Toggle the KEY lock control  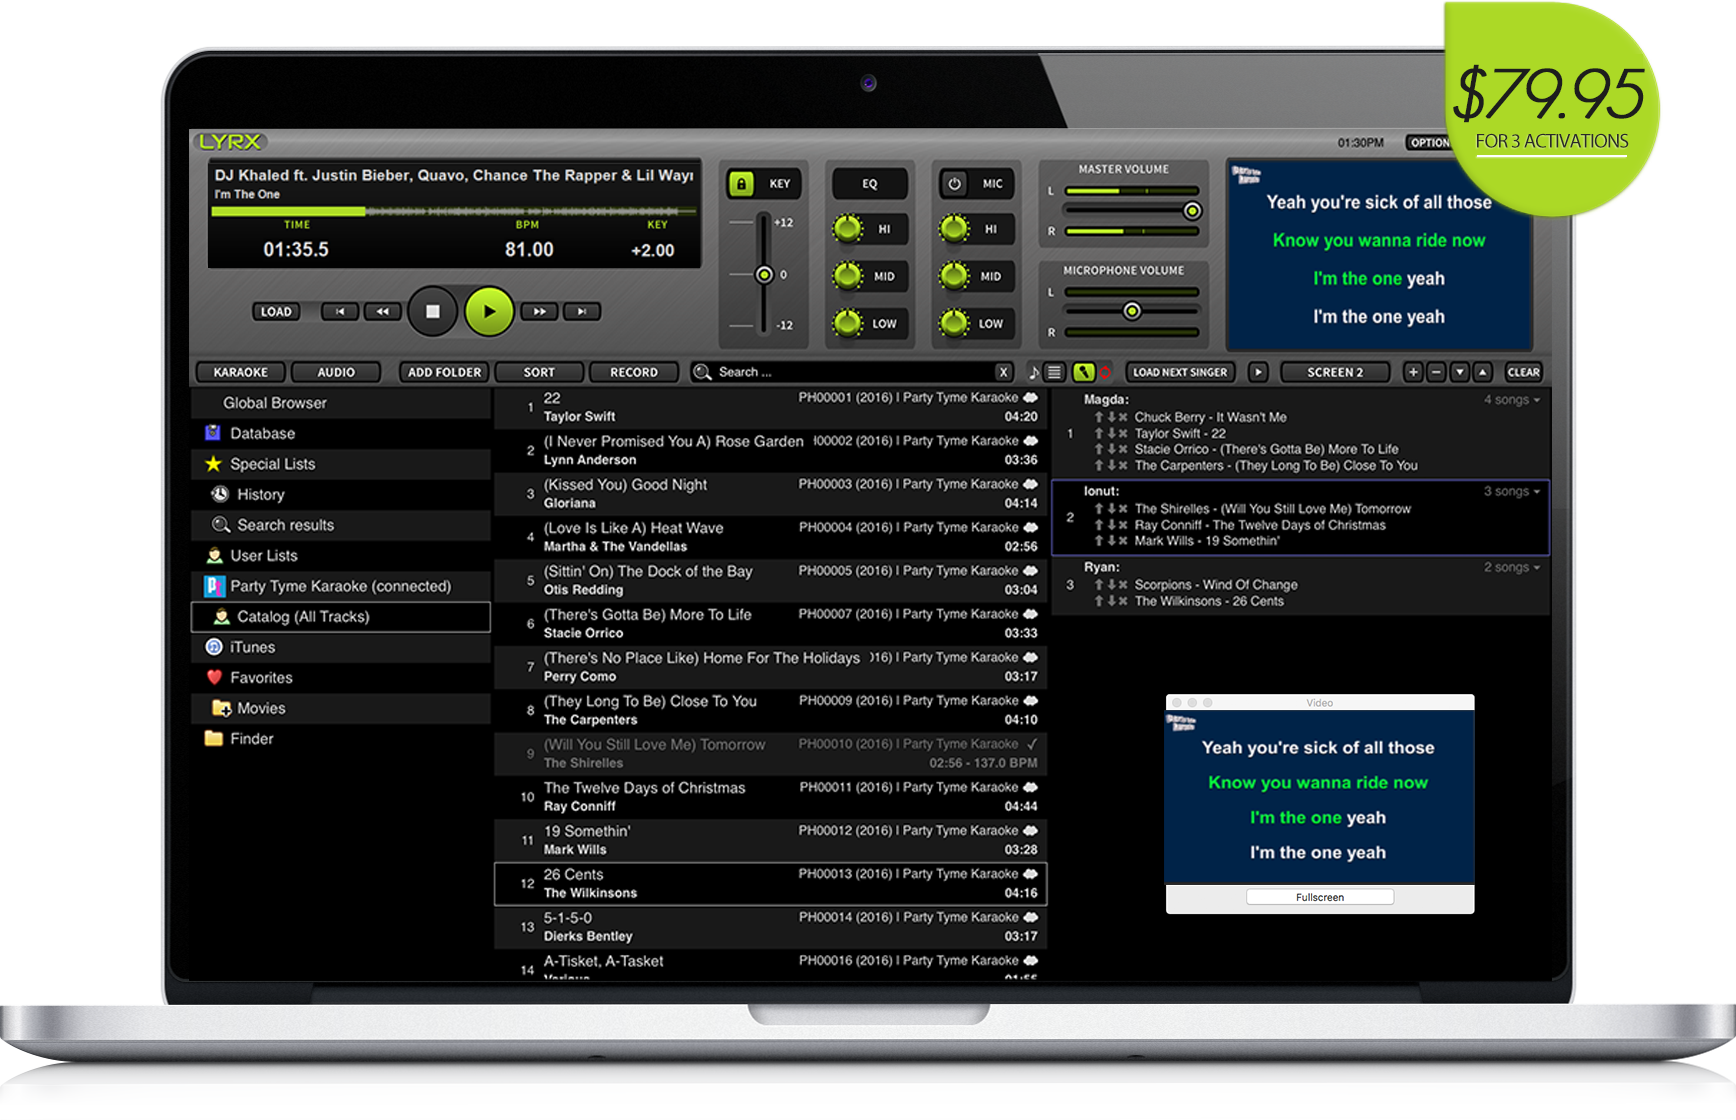point(740,183)
